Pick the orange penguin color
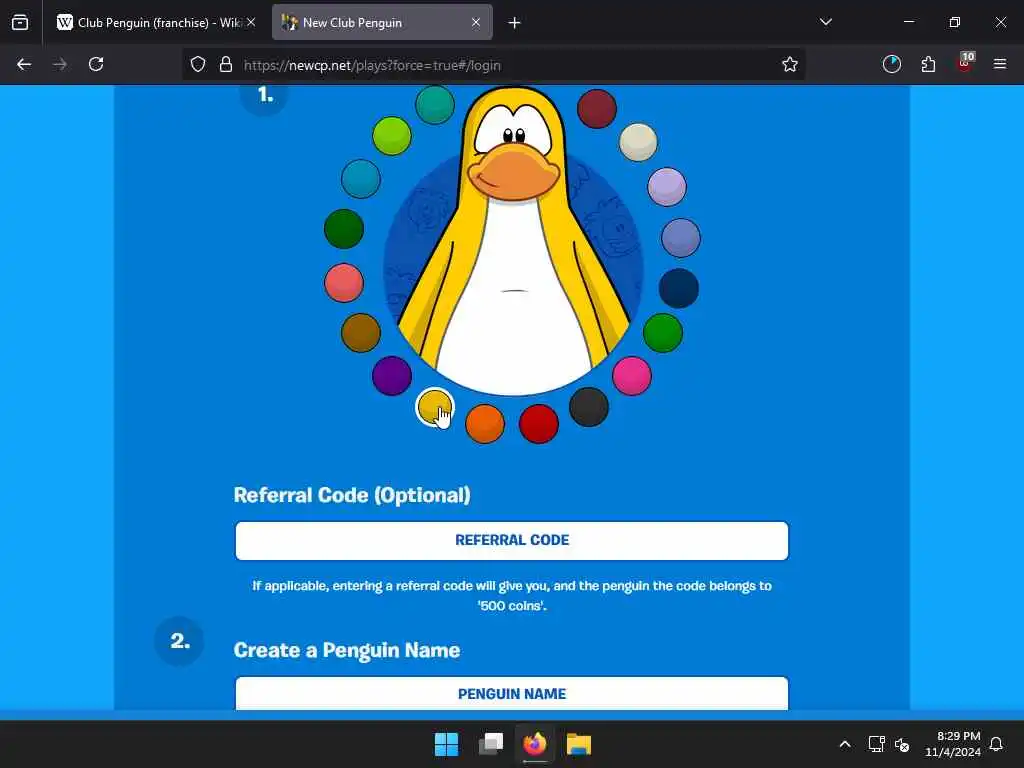This screenshot has height=768, width=1024. [485, 424]
